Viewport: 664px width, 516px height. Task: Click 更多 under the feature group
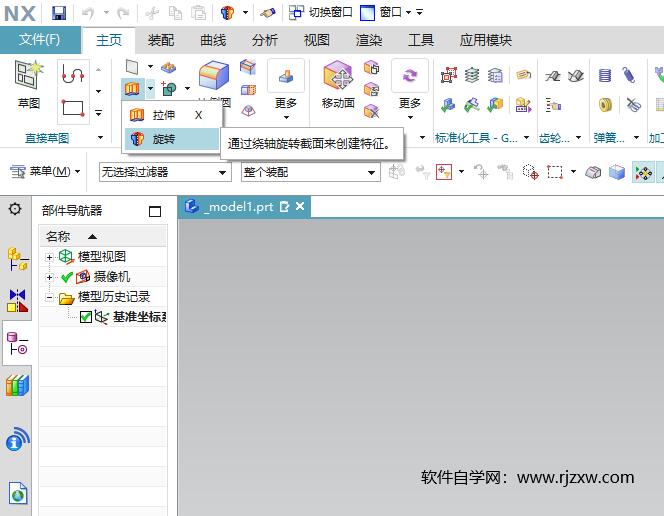click(286, 90)
